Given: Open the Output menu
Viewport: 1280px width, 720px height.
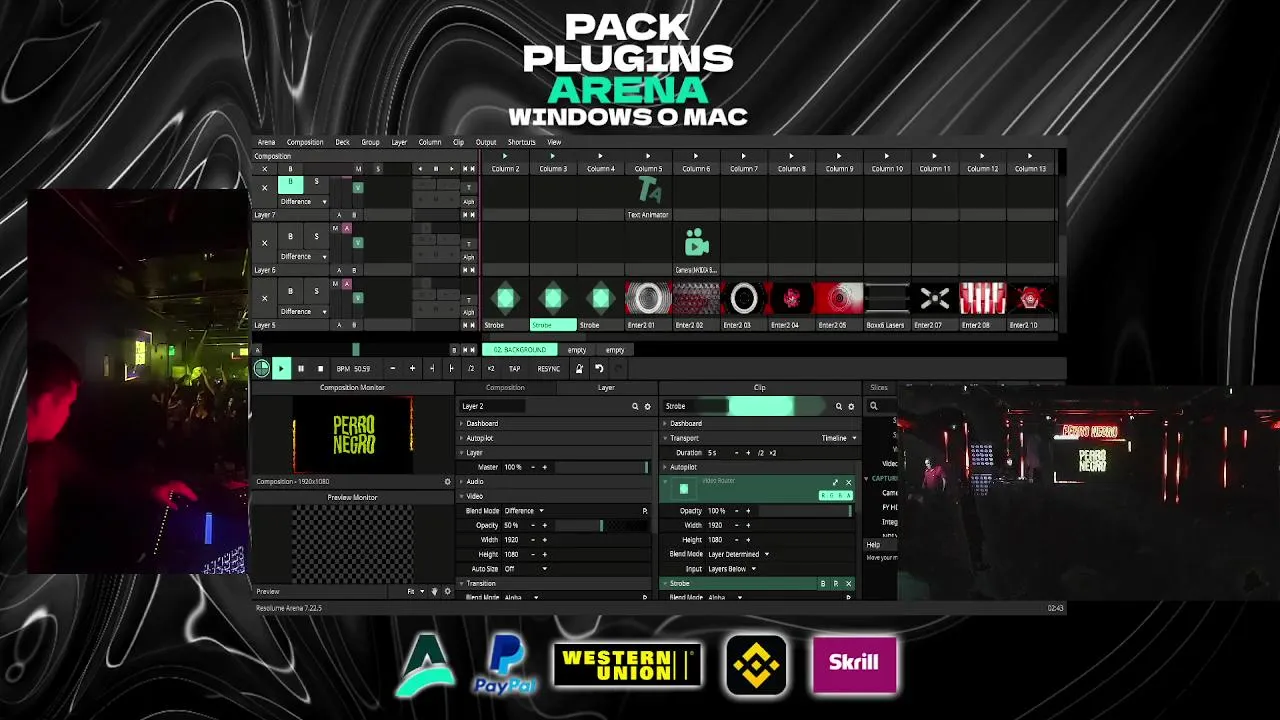Looking at the screenshot, I should tap(486, 142).
